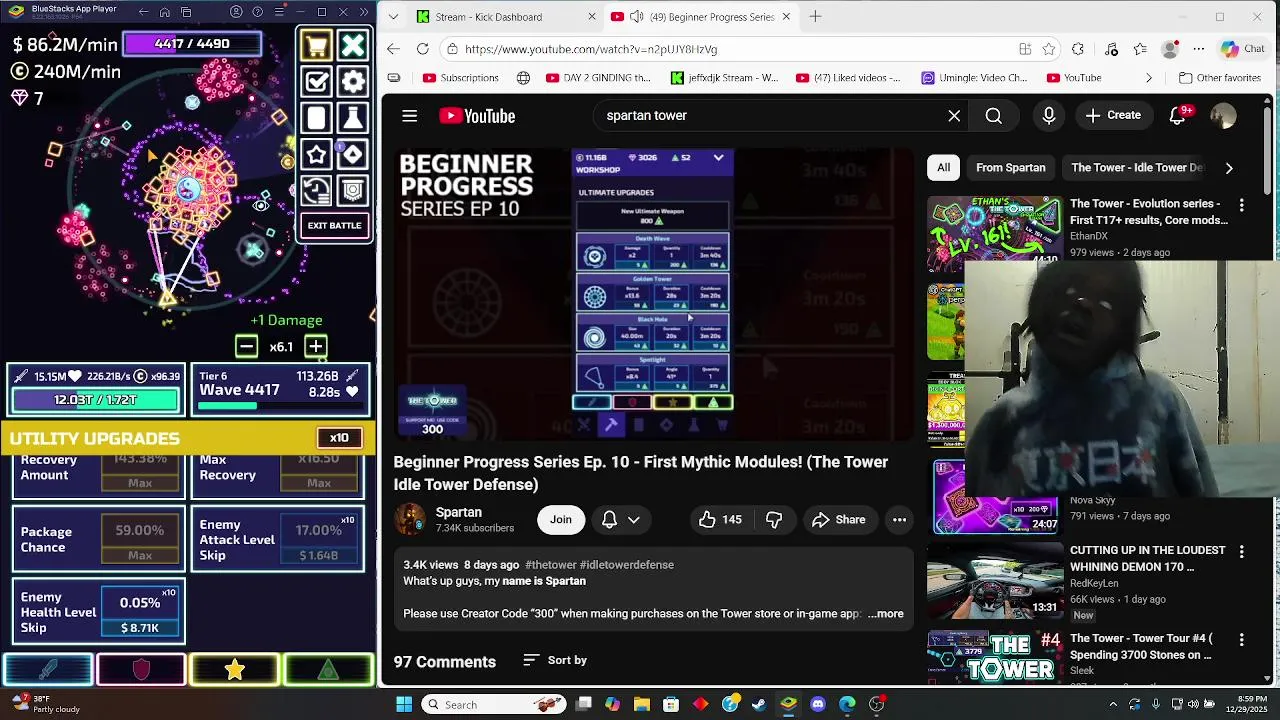Open BlueStacks help question mark icon
The width and height of the screenshot is (1280, 720).
click(x=258, y=12)
